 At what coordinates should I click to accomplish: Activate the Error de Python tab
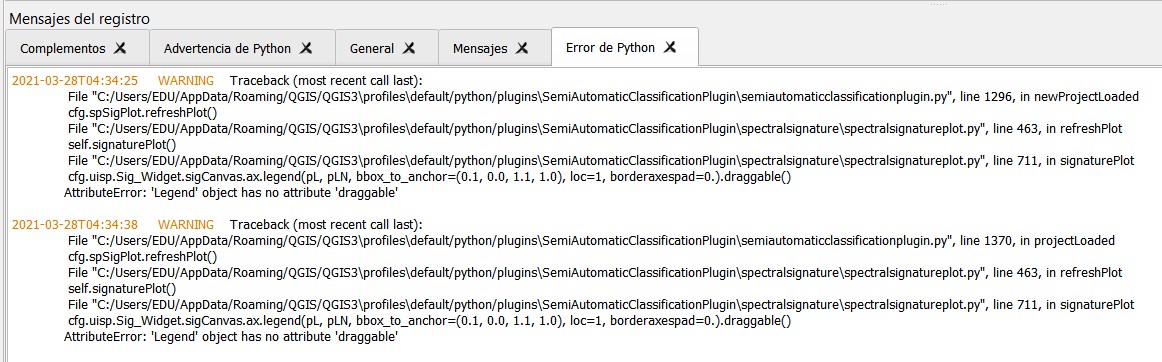click(610, 47)
